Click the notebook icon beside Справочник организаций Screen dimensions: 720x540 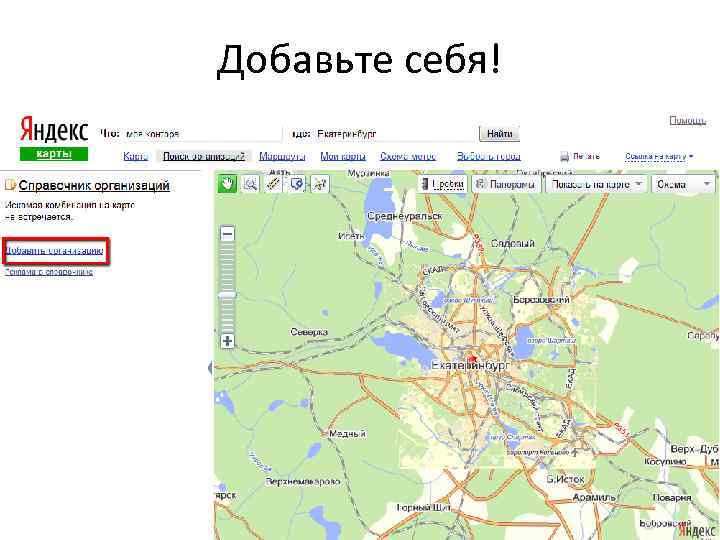pos(10,186)
